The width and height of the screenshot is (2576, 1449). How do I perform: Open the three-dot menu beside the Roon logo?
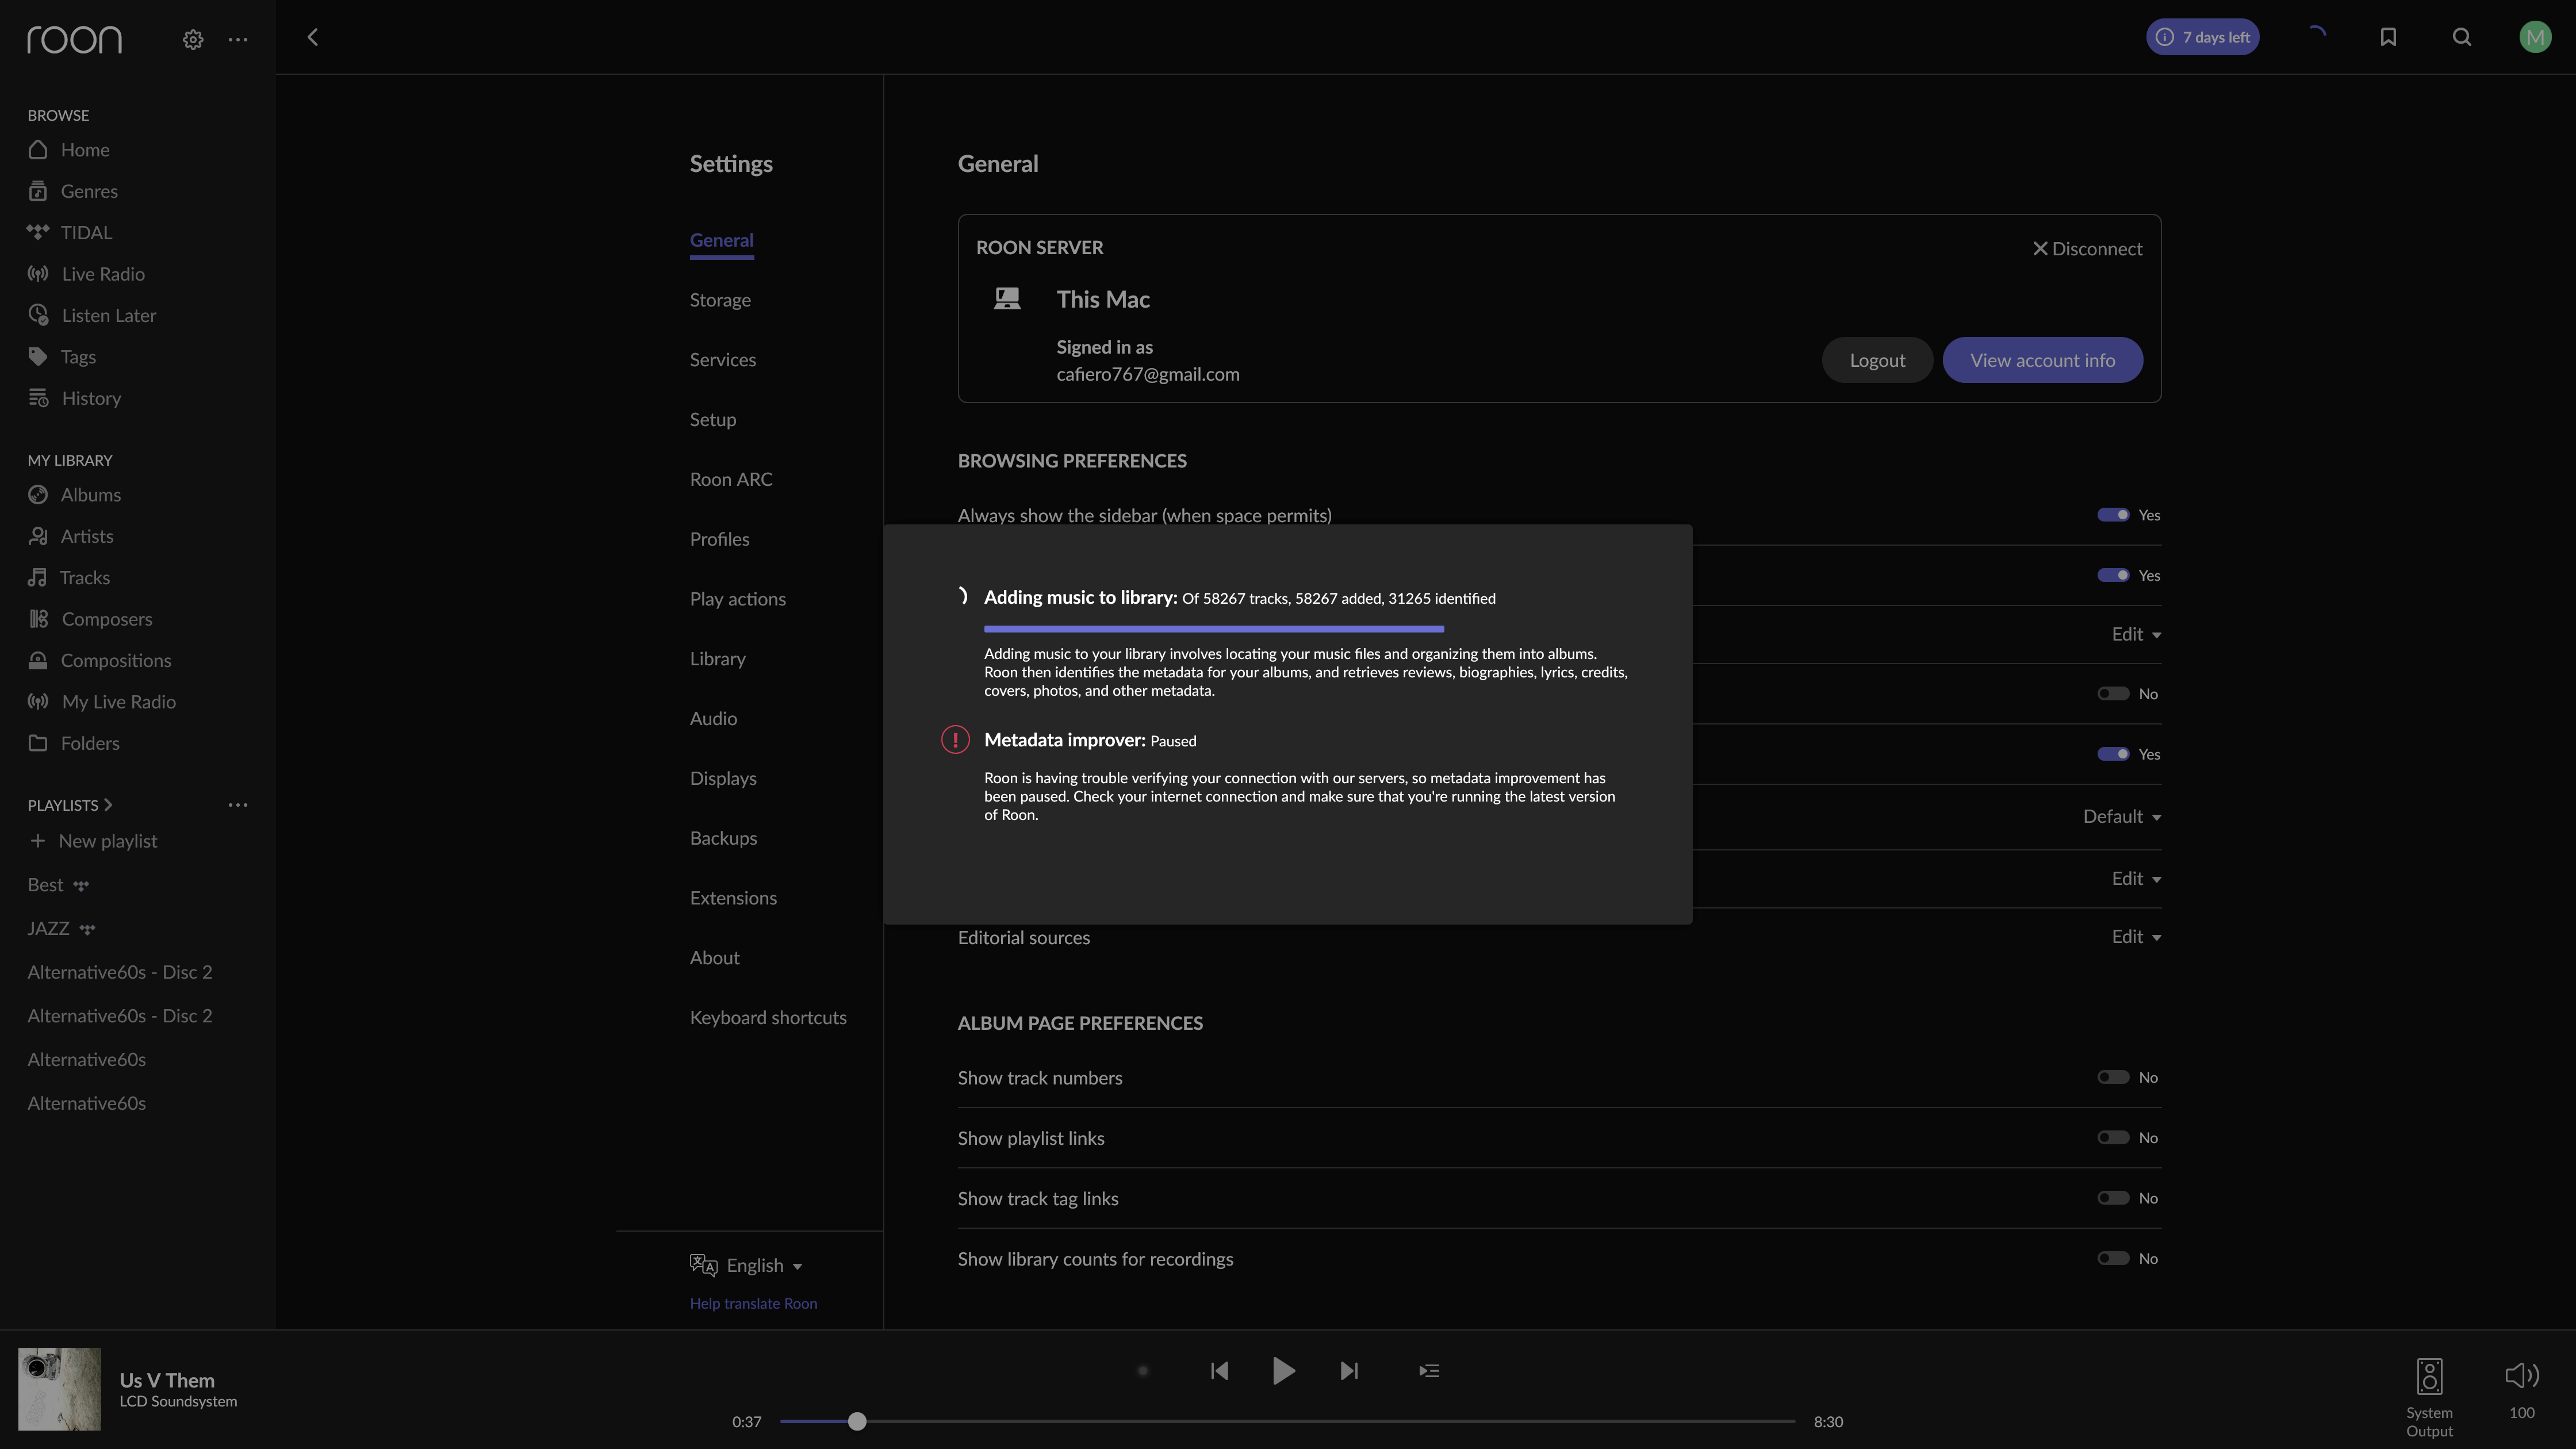click(237, 39)
